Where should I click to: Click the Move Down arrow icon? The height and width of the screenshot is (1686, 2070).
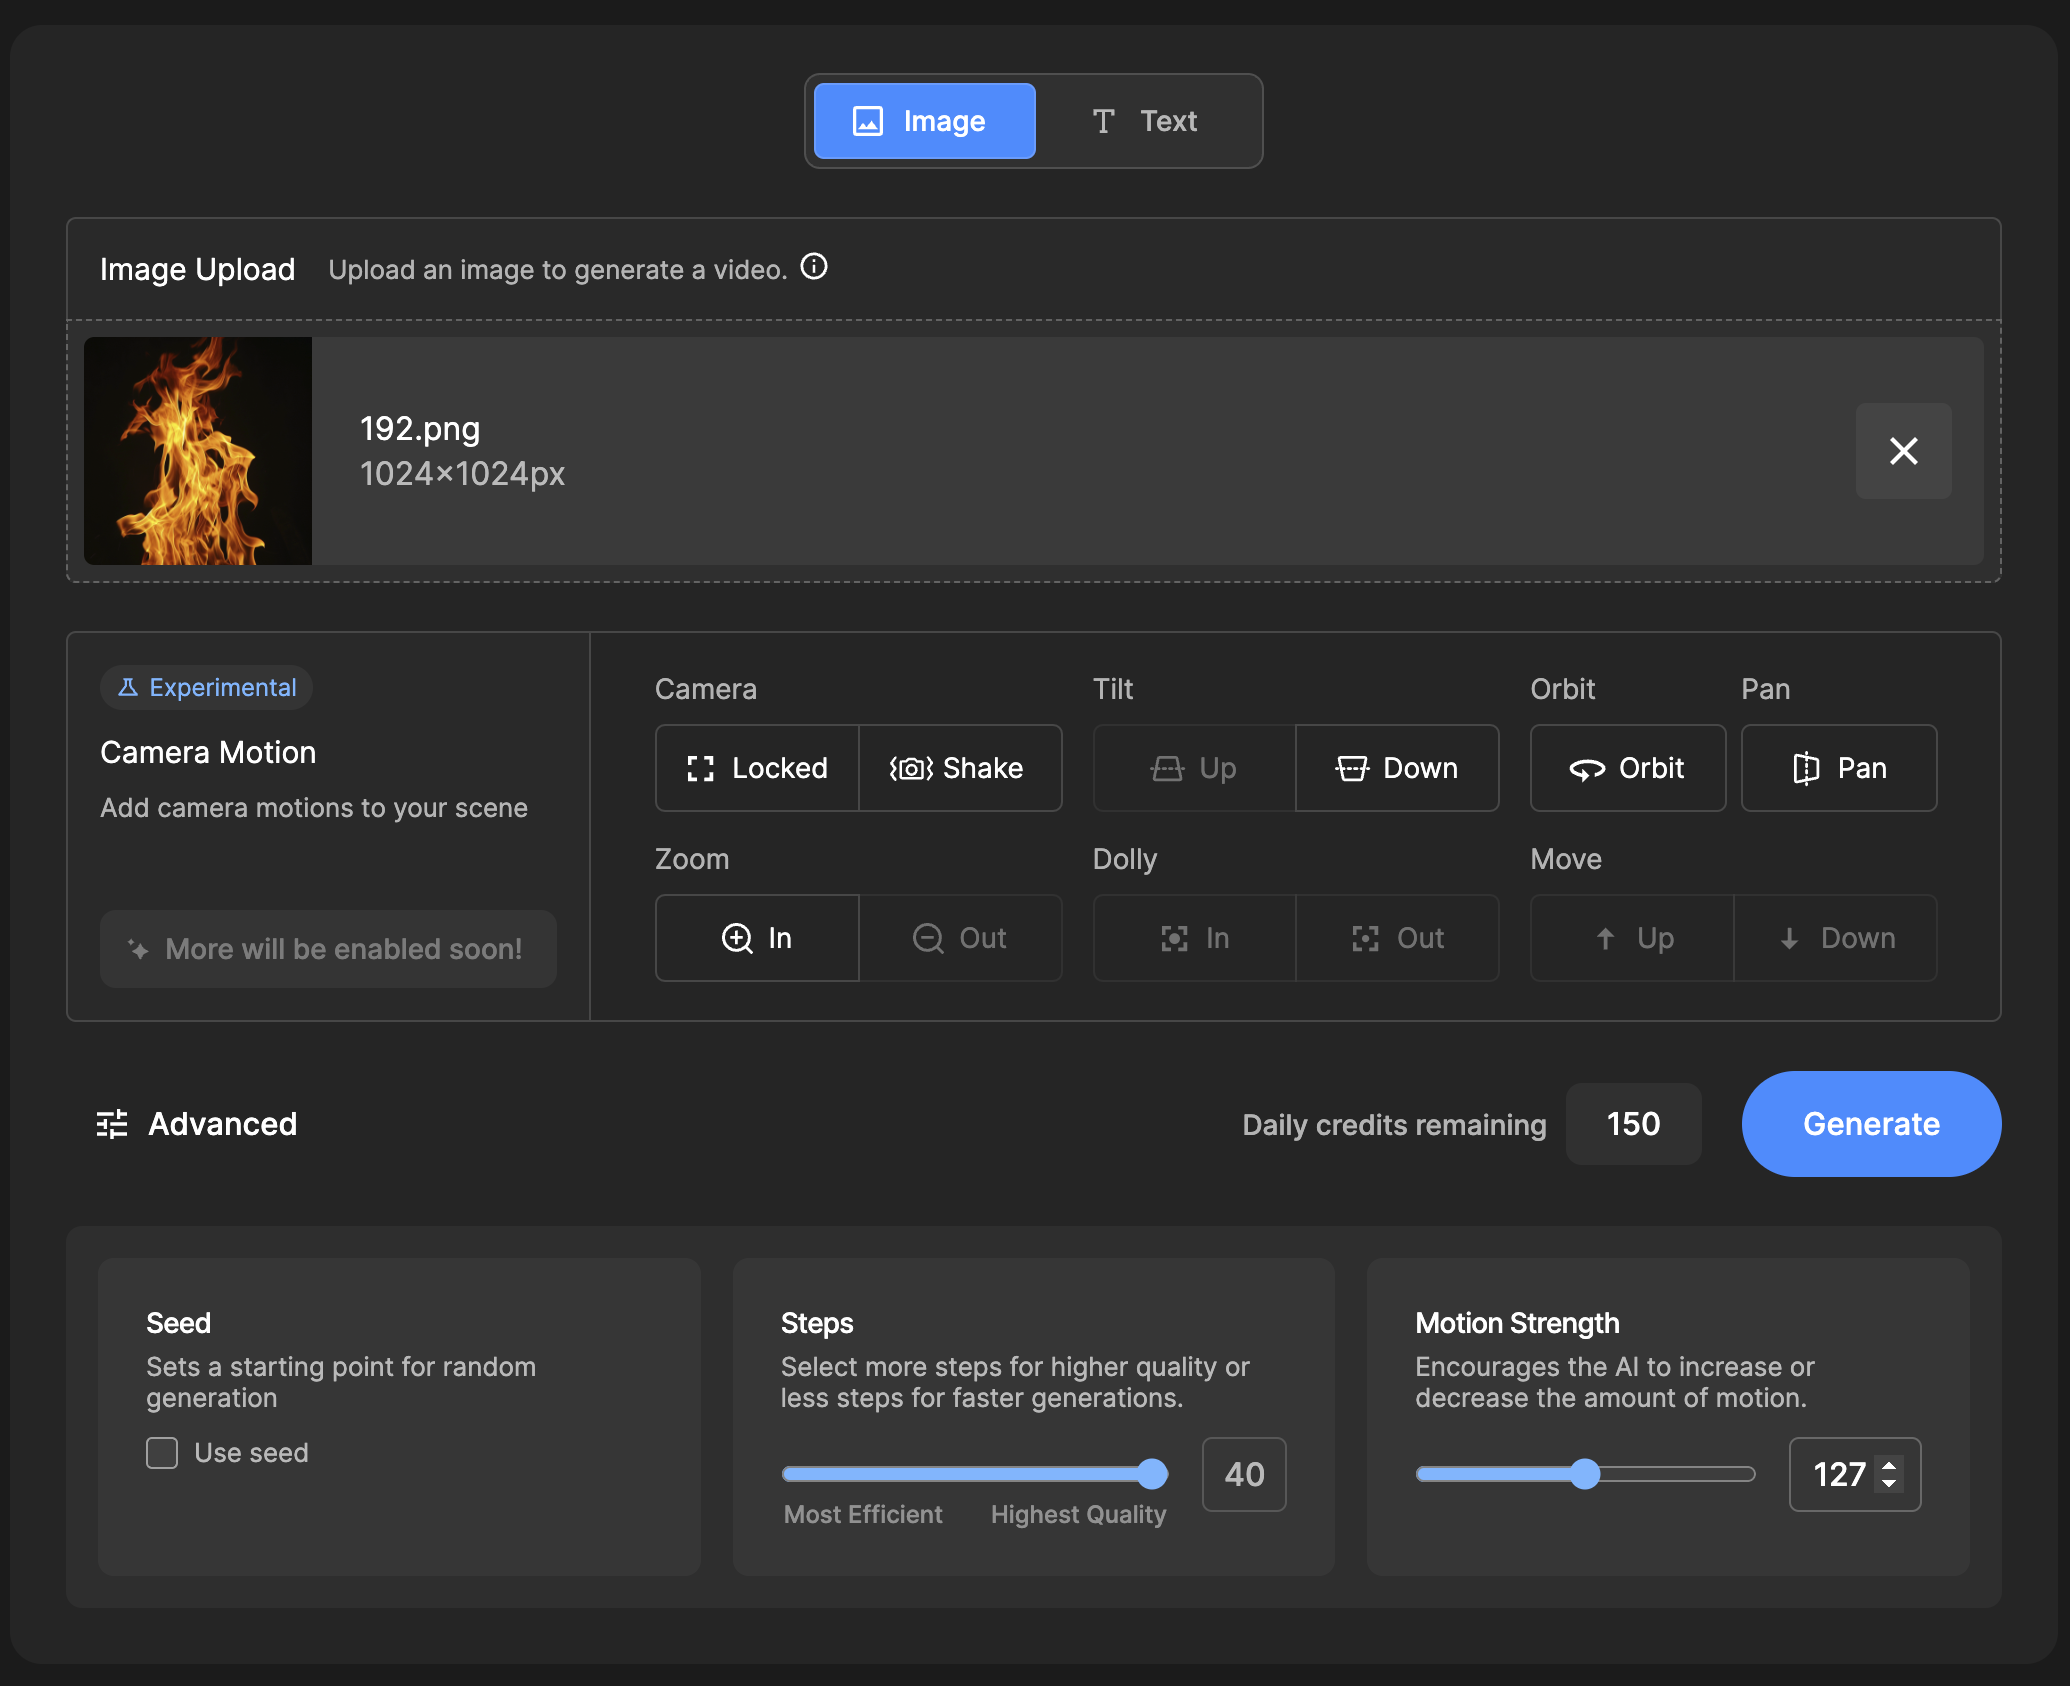1789,938
